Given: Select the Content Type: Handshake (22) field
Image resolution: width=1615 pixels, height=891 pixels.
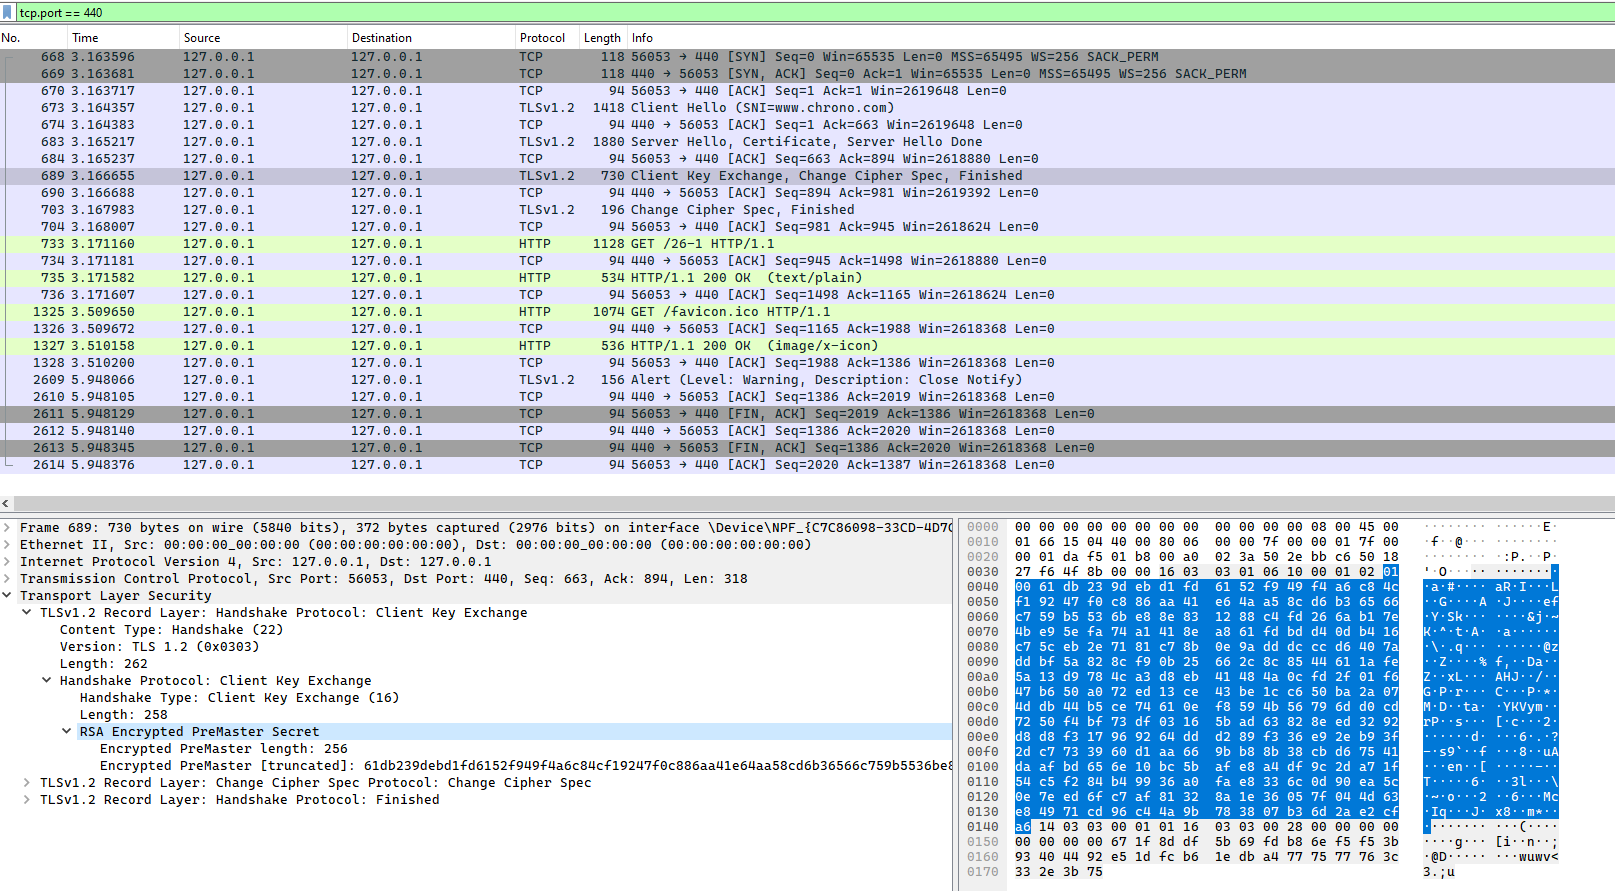Looking at the screenshot, I should click(171, 630).
